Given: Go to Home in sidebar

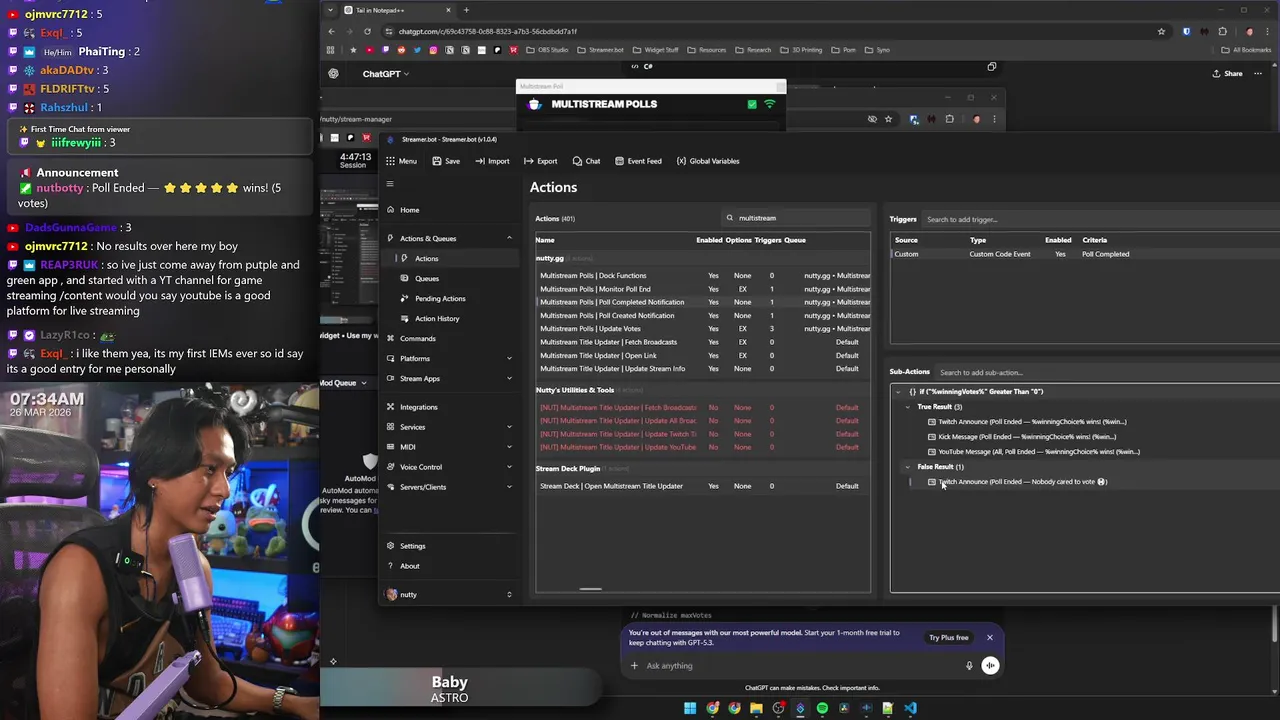Looking at the screenshot, I should click(409, 210).
